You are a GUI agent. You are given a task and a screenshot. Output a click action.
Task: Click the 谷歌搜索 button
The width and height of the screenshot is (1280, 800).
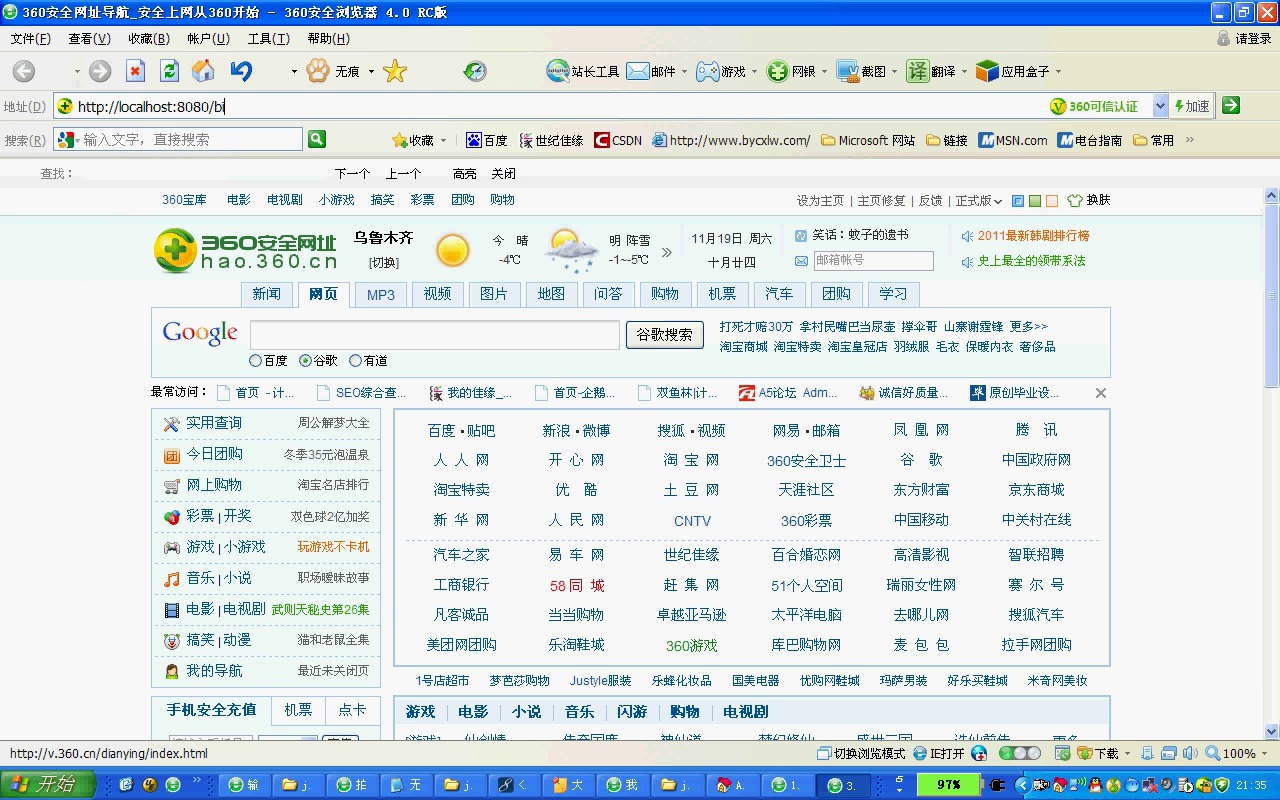click(664, 335)
